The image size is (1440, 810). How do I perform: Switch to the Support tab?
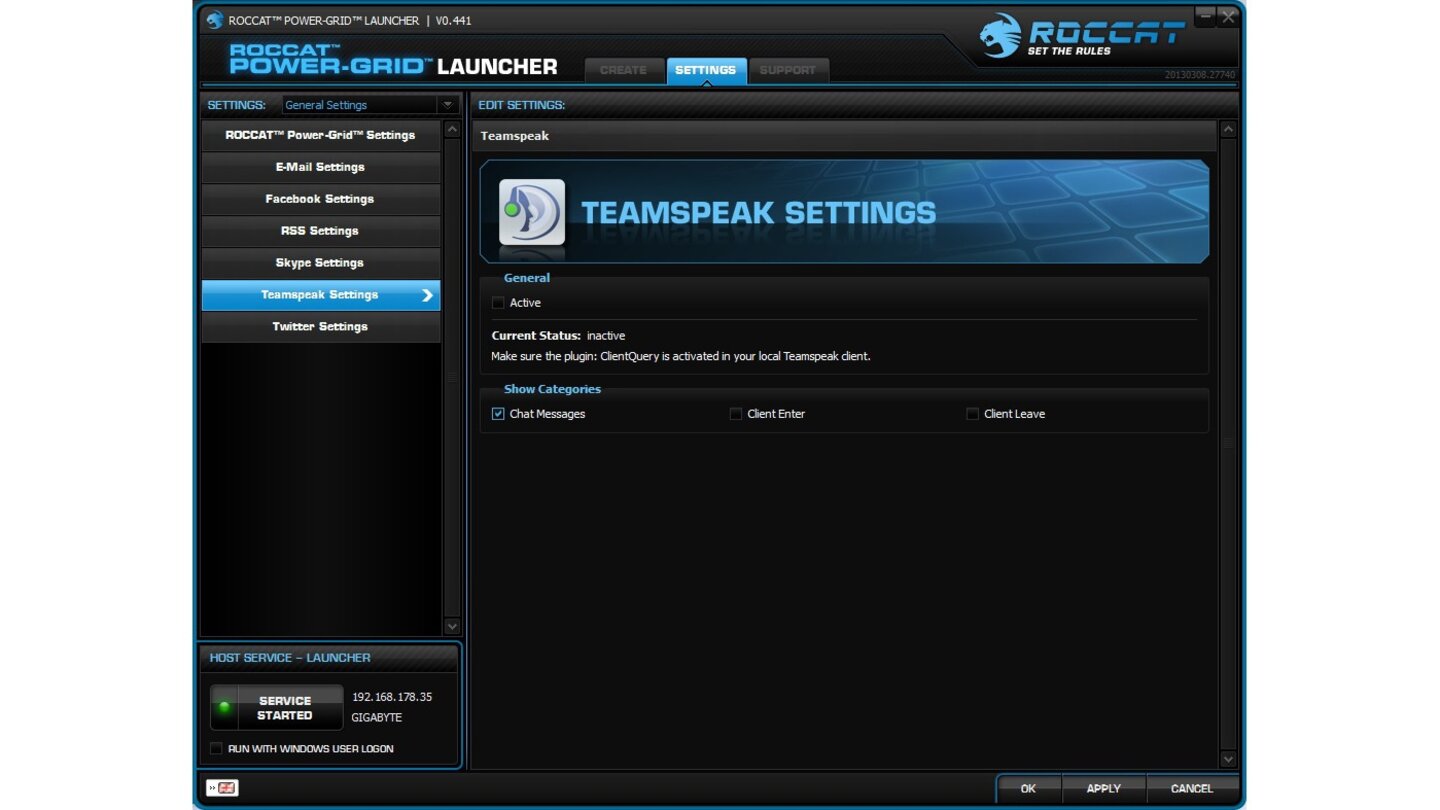click(788, 70)
